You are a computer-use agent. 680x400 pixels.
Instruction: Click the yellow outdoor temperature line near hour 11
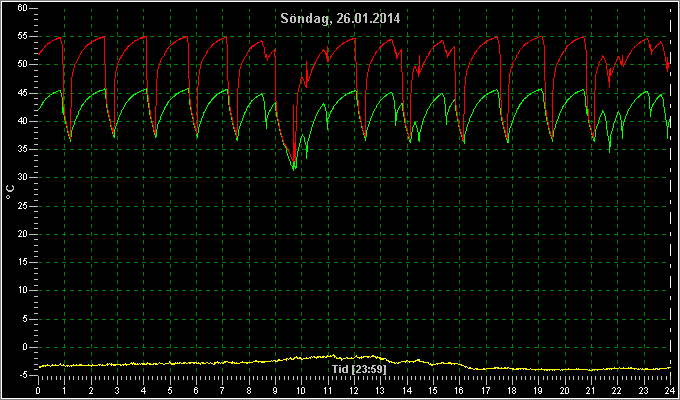click(328, 357)
